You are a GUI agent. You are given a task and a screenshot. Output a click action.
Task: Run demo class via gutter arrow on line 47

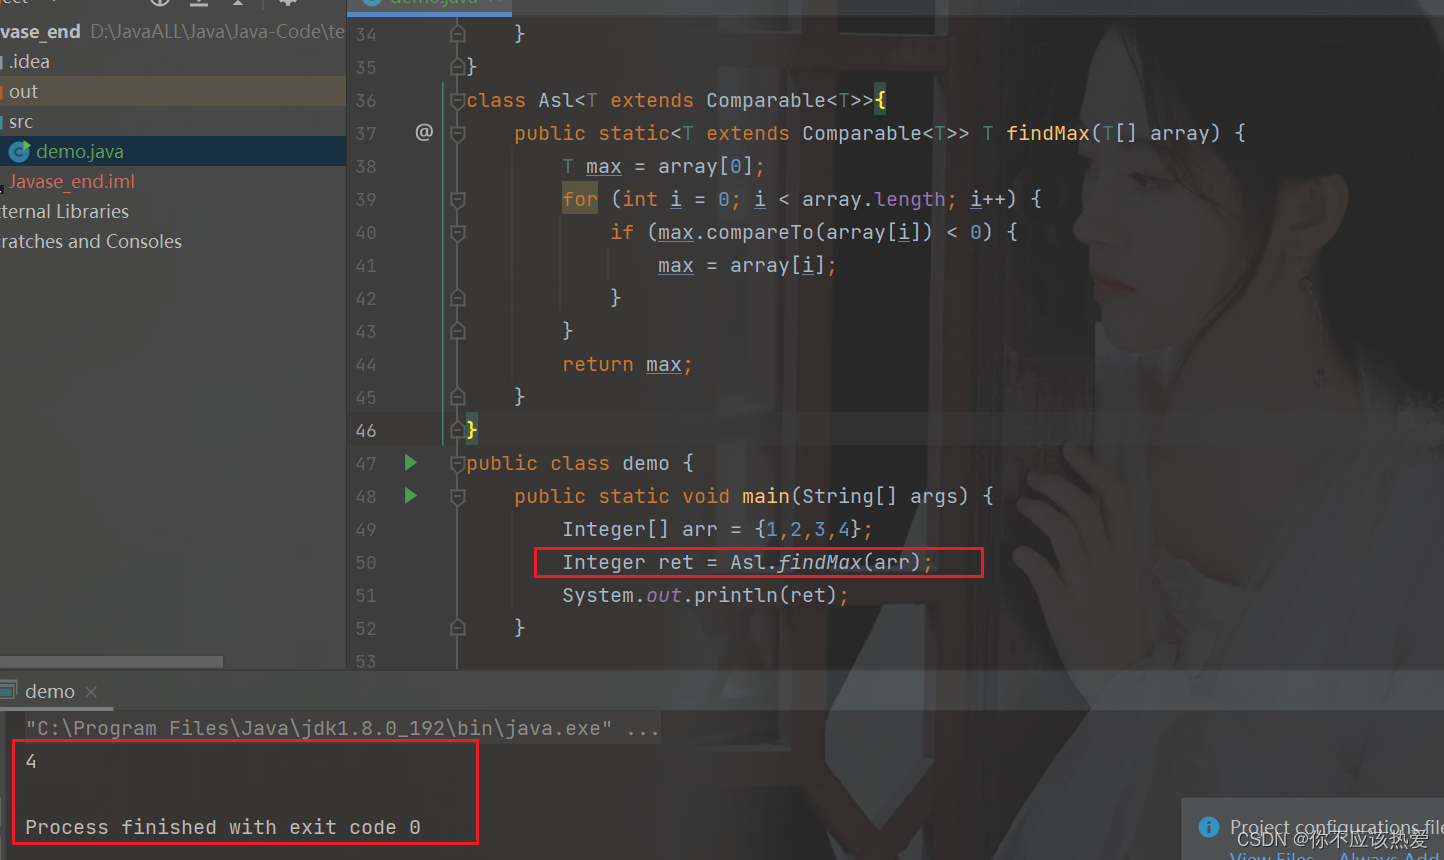[411, 463]
